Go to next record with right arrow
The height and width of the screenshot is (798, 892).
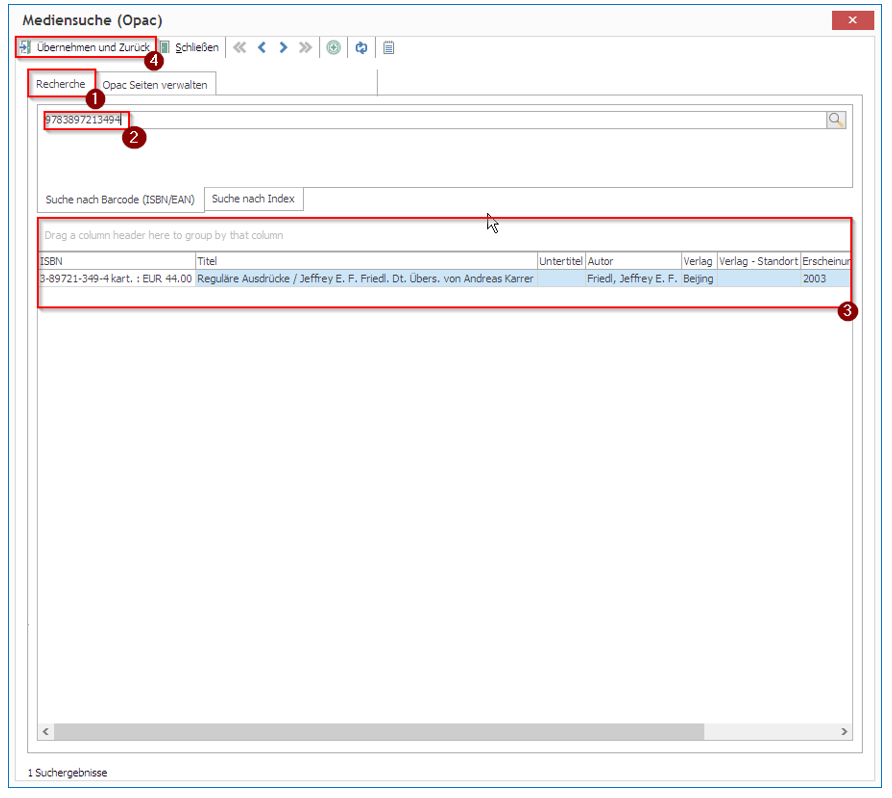283,47
